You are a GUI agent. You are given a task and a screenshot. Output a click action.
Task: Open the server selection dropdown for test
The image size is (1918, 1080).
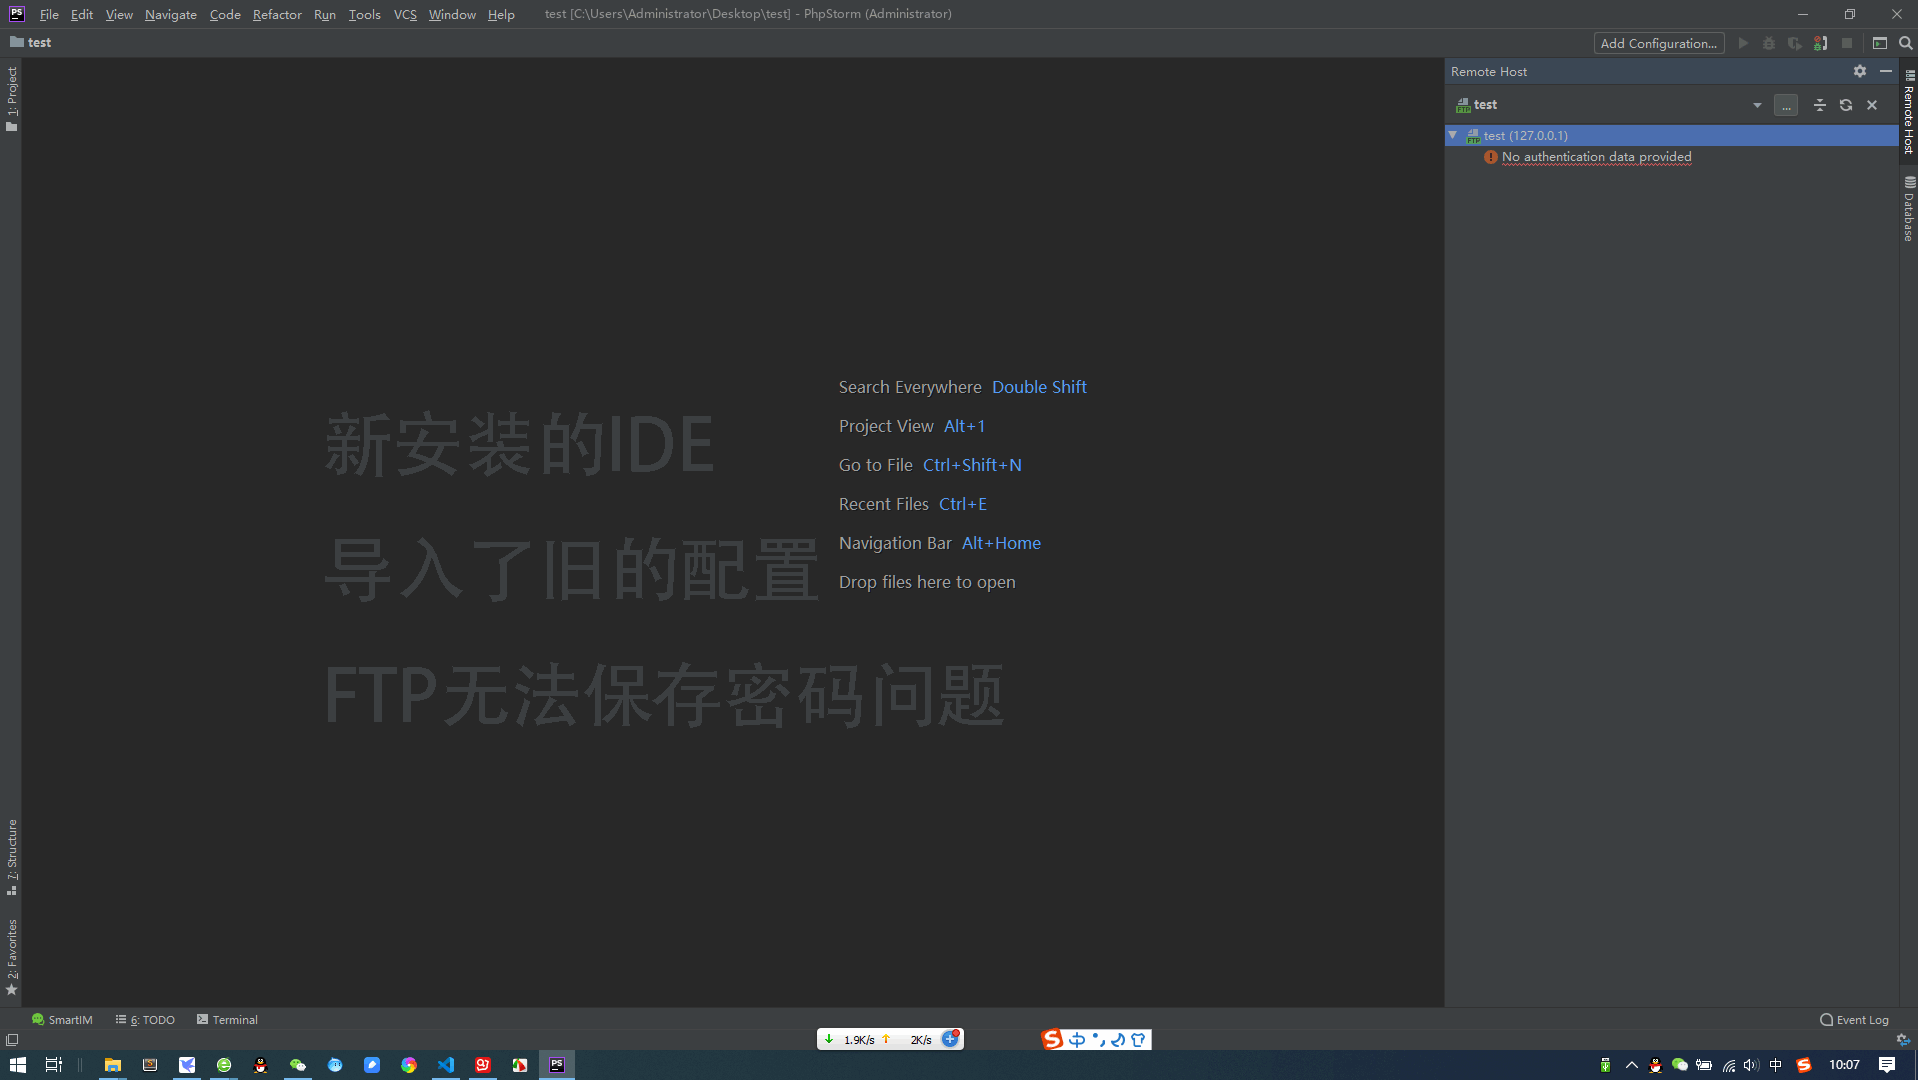1757,105
